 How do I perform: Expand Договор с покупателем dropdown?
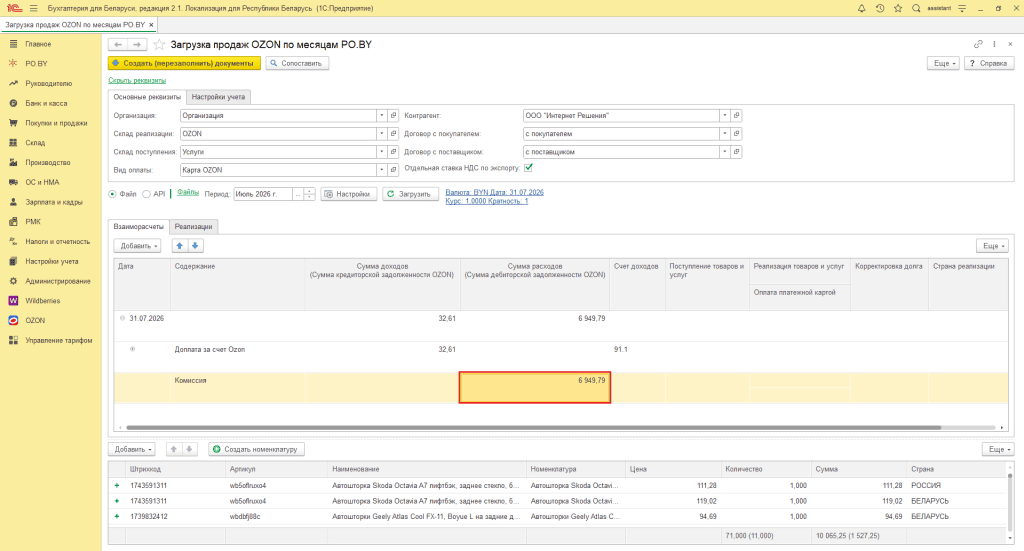coord(724,134)
